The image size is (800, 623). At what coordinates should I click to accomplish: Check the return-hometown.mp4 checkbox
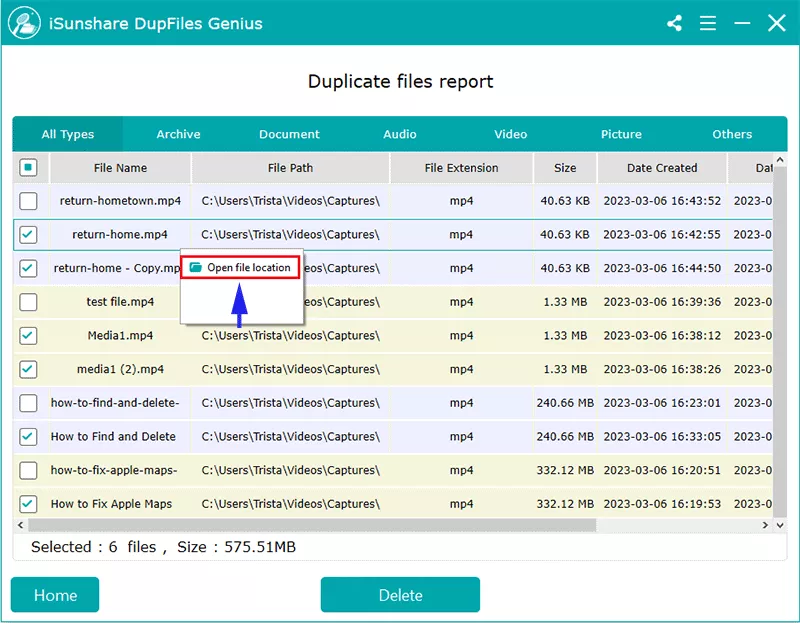[x=29, y=201]
